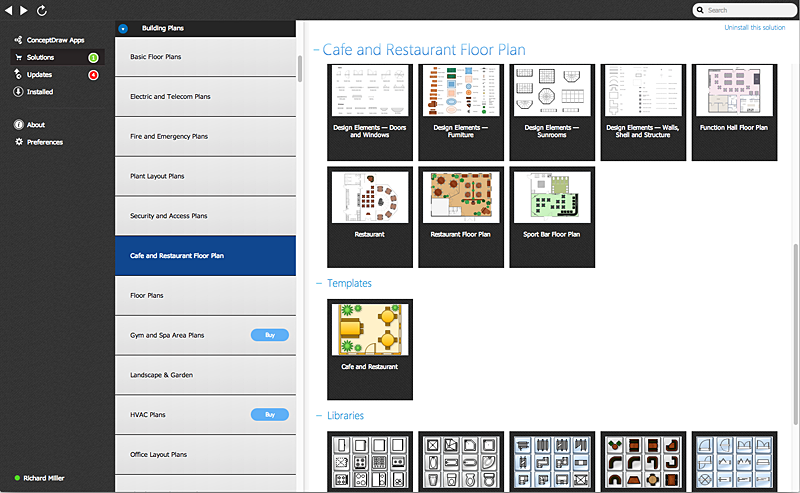800x493 pixels.
Task: Collapse the Templates section
Action: (319, 283)
